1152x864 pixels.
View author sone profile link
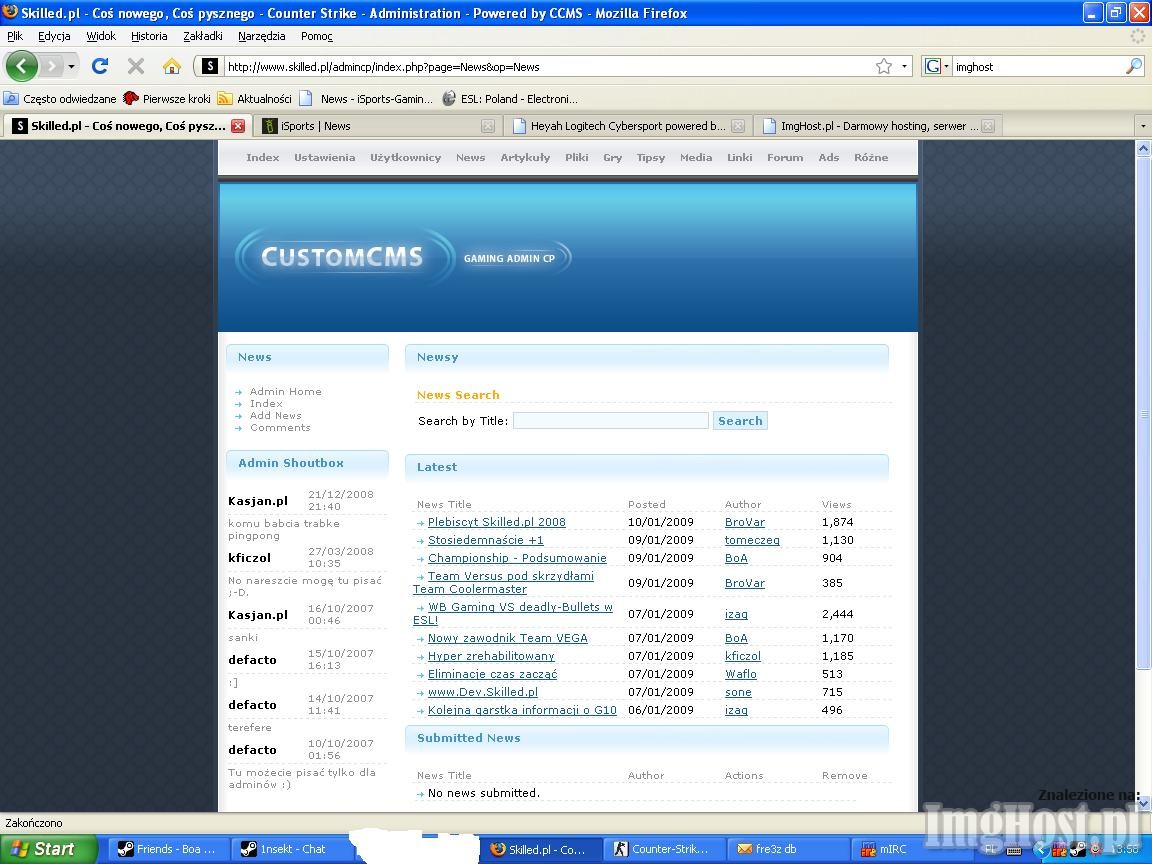738,692
